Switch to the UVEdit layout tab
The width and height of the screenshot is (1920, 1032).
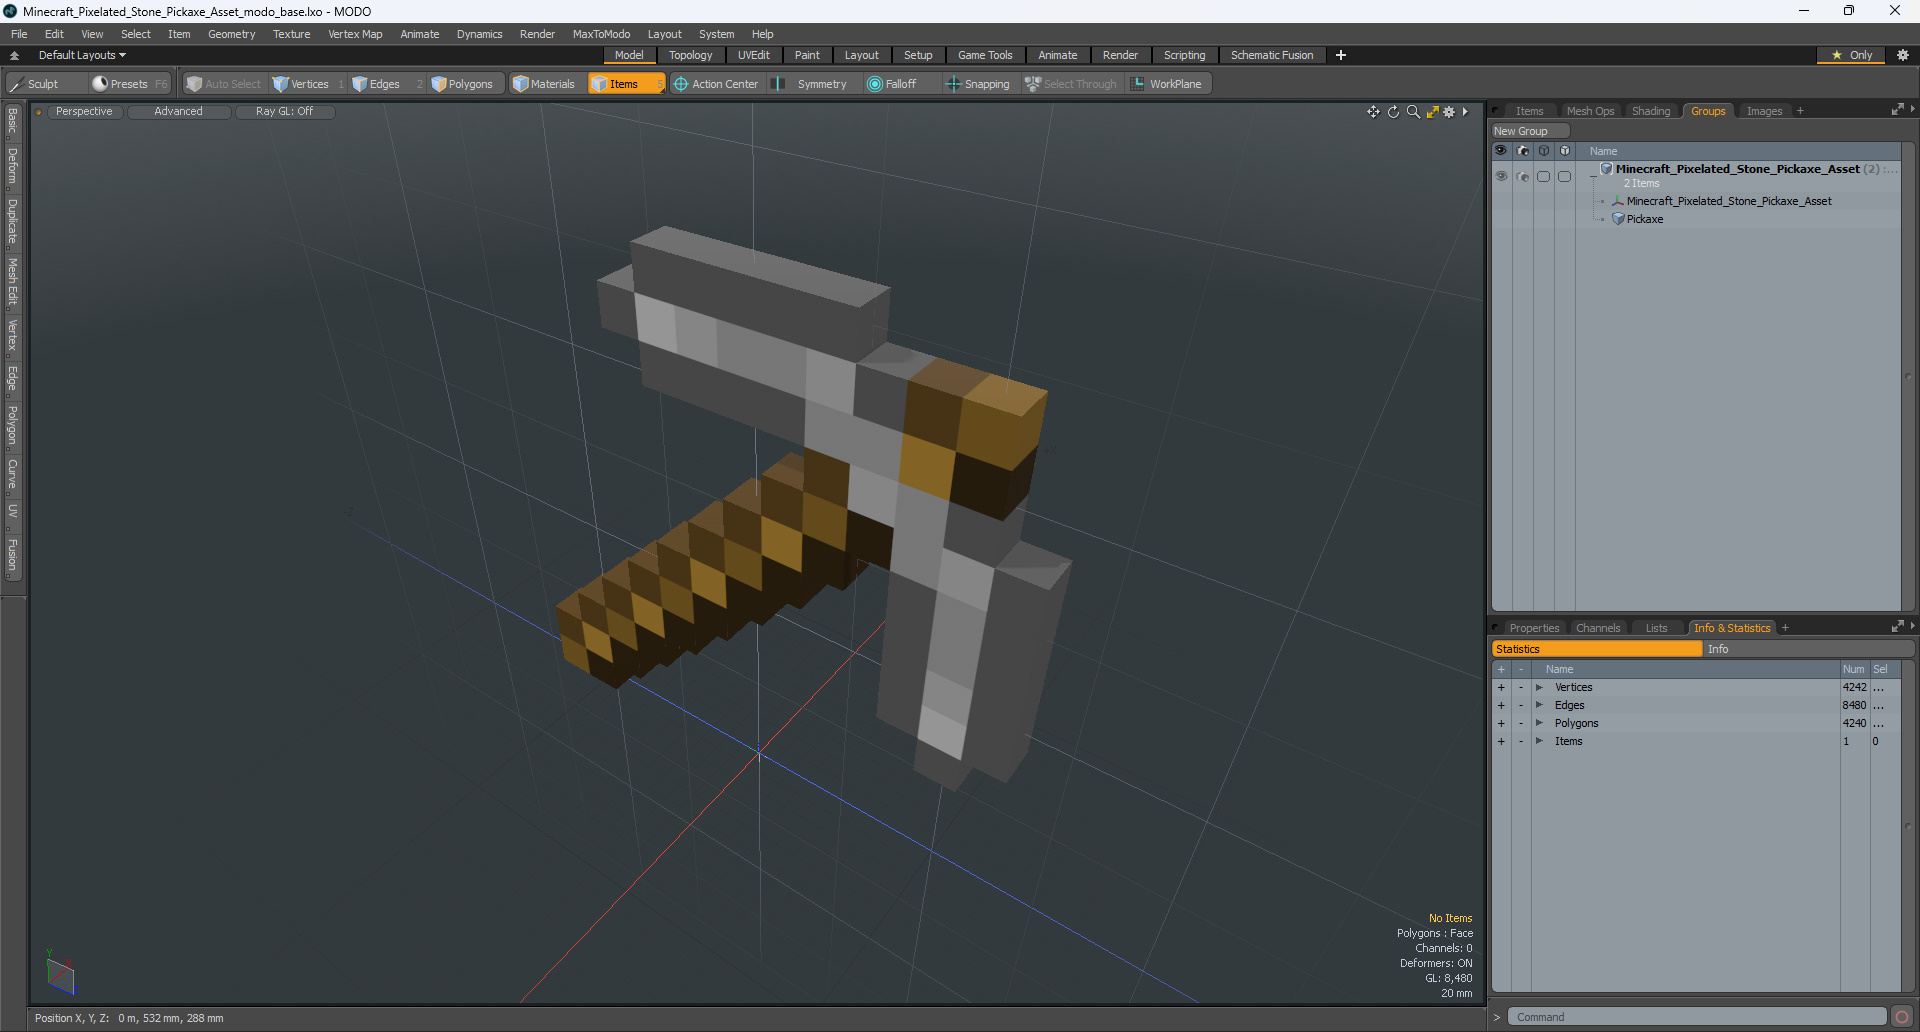pos(754,55)
